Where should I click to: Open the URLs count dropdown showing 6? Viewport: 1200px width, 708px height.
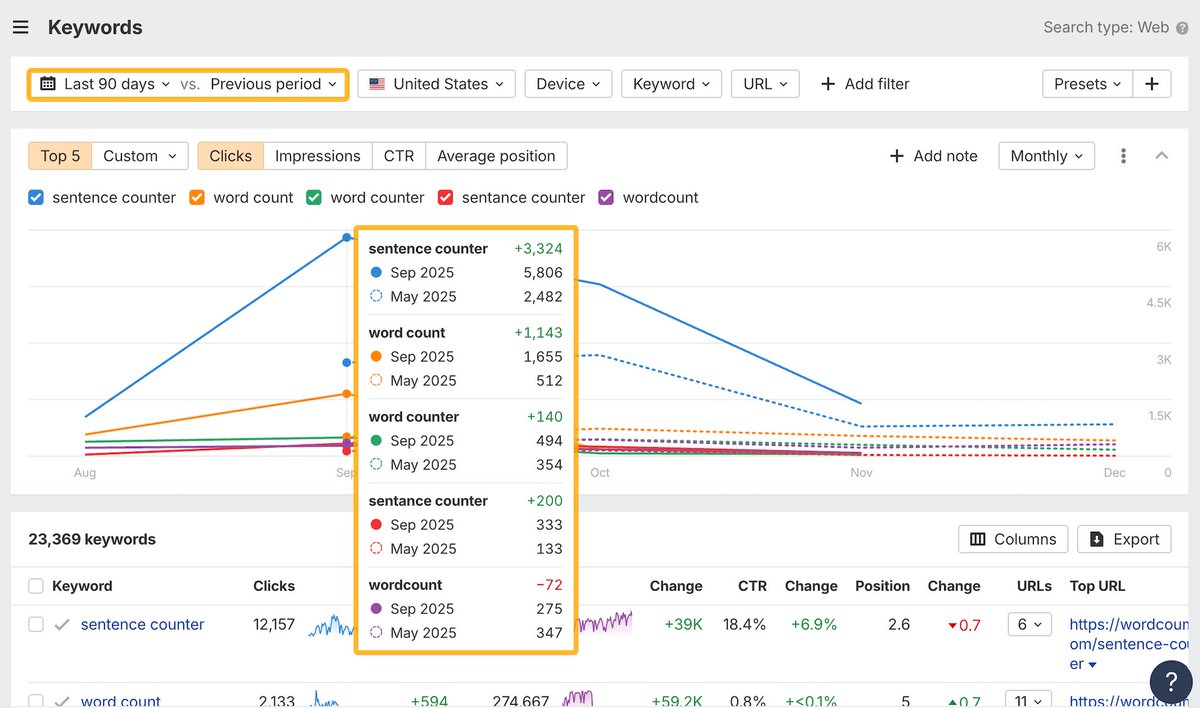(1028, 624)
